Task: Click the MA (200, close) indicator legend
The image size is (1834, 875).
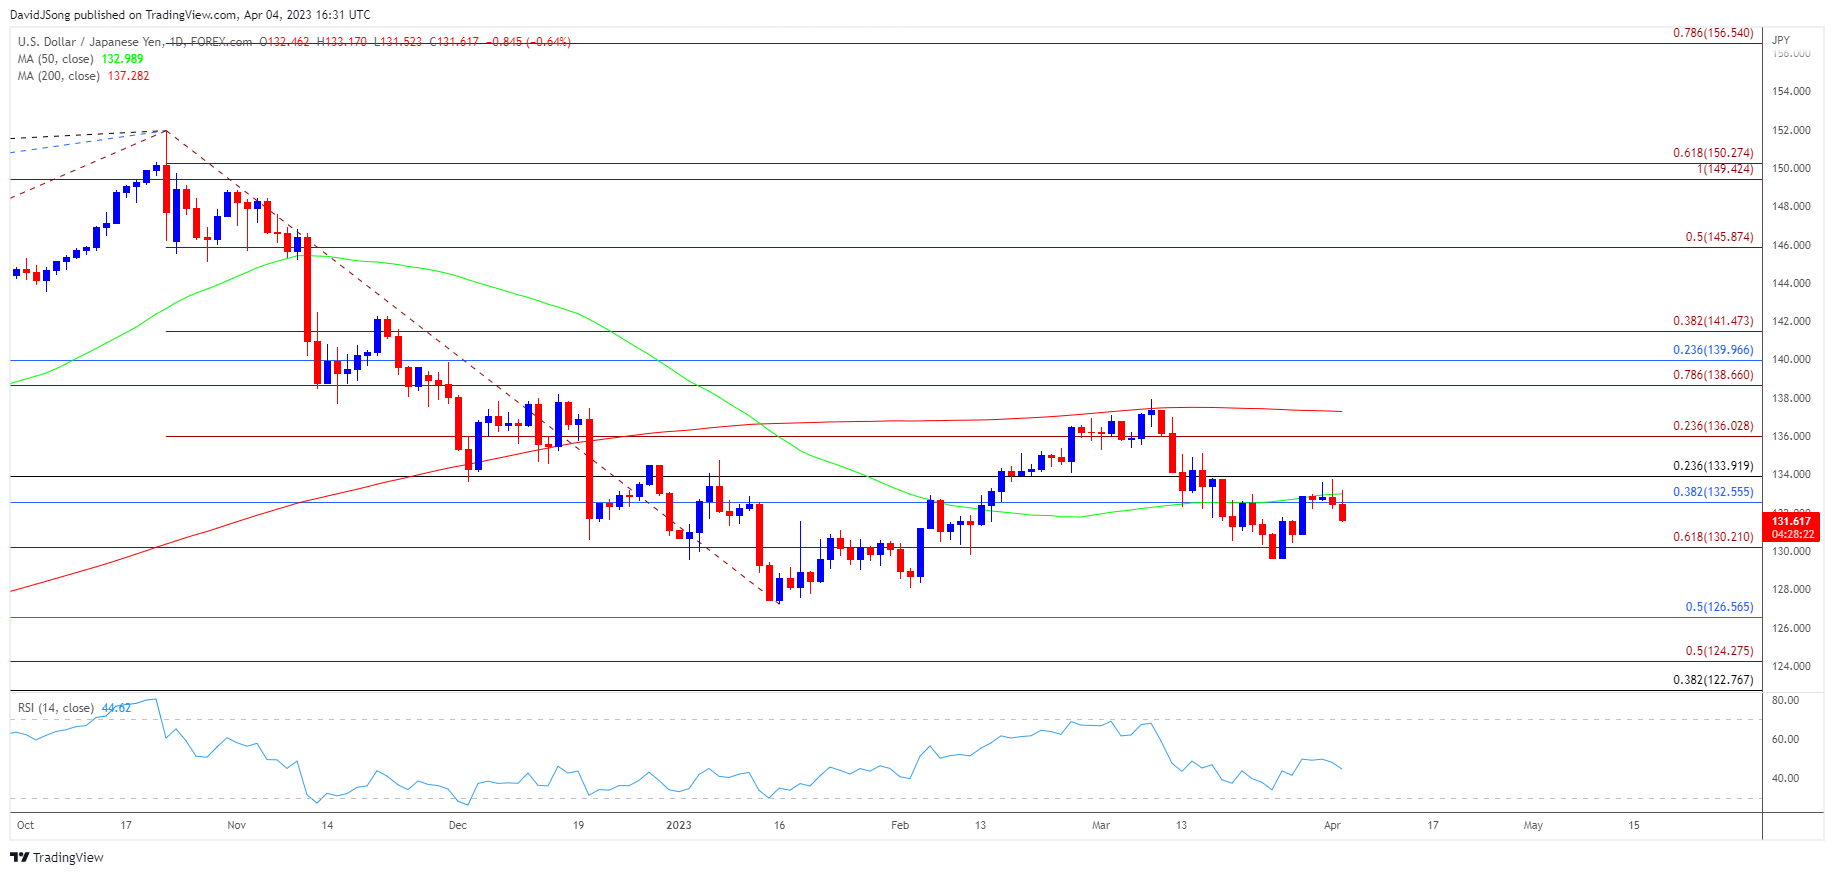Action: pos(59,76)
